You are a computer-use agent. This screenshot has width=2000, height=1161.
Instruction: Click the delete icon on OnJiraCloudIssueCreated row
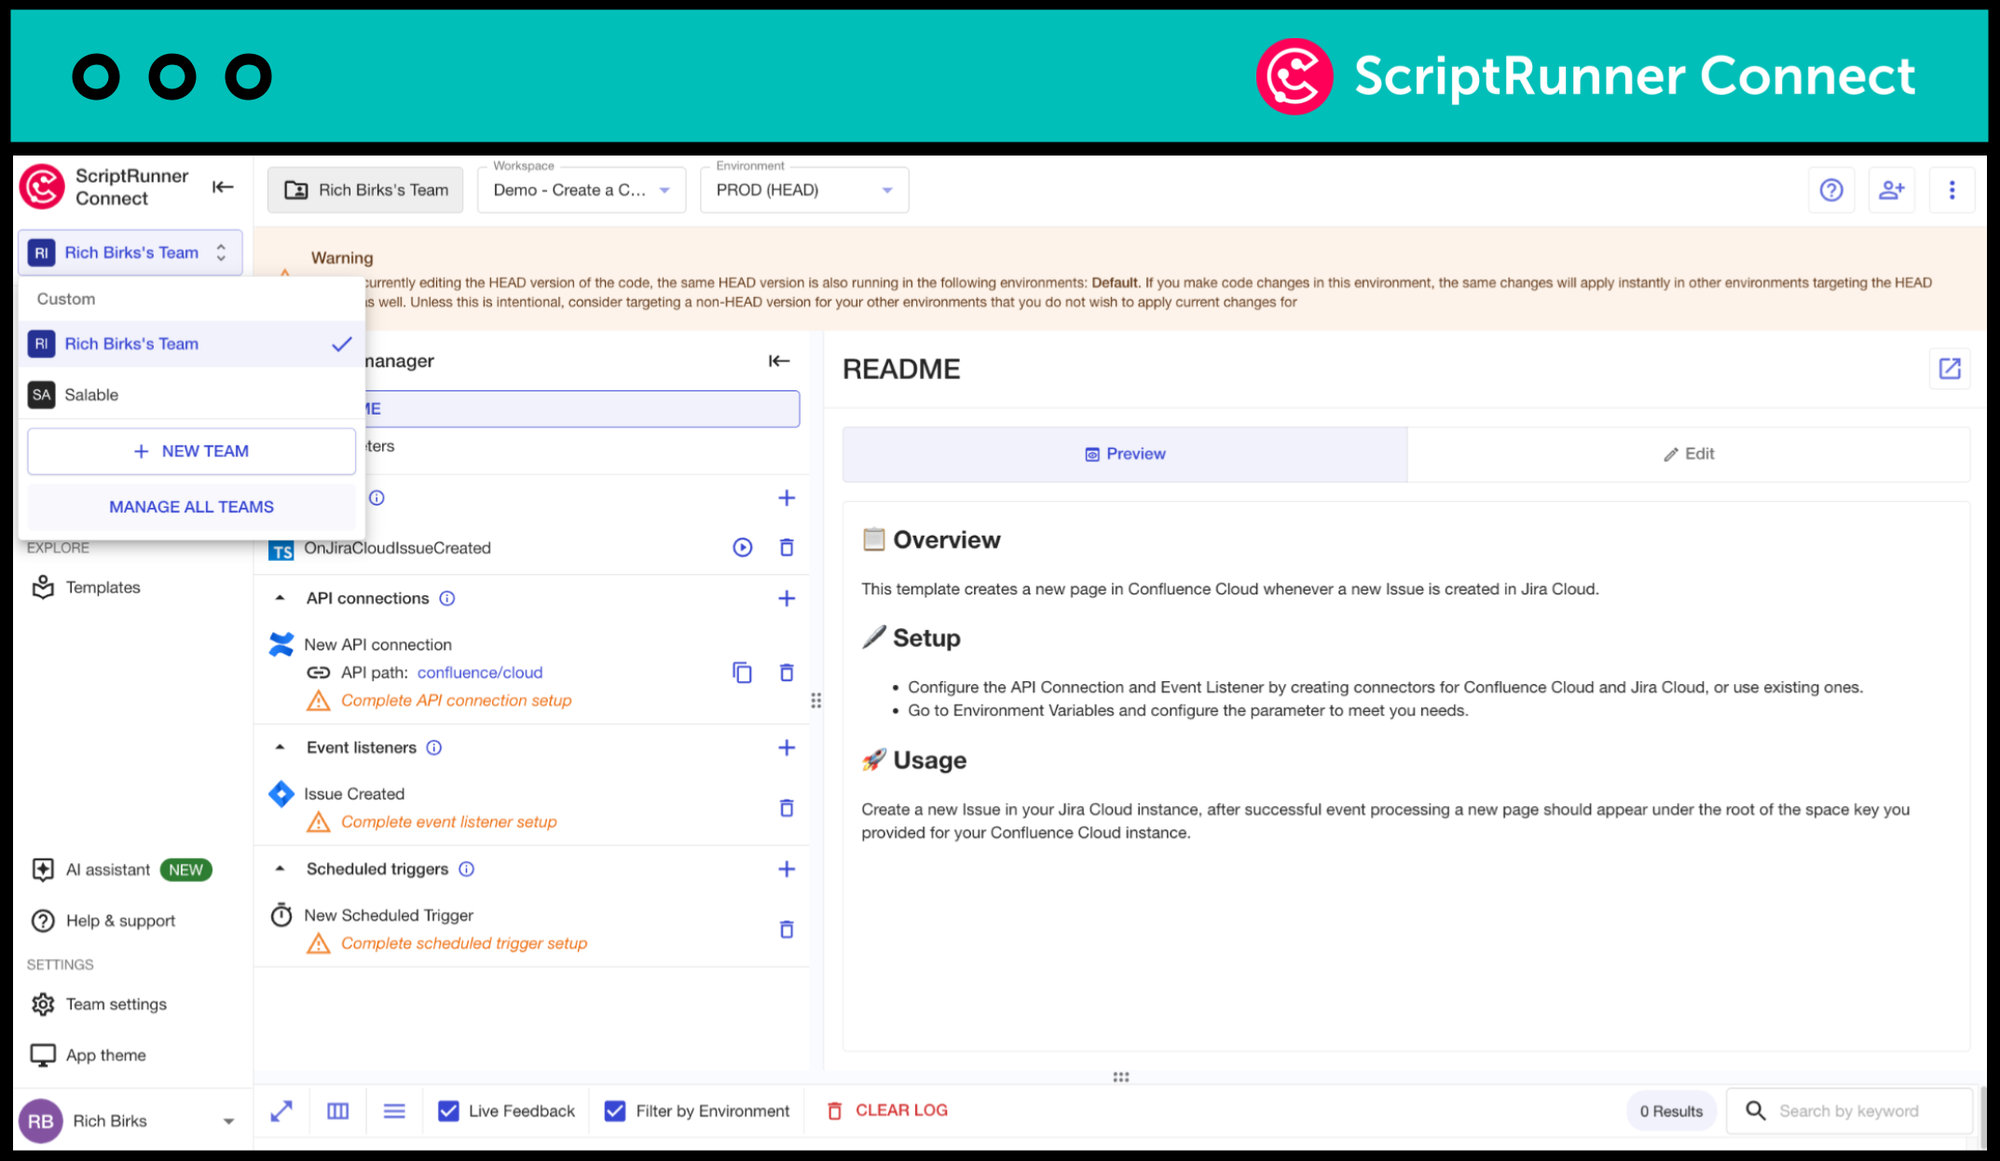point(786,547)
